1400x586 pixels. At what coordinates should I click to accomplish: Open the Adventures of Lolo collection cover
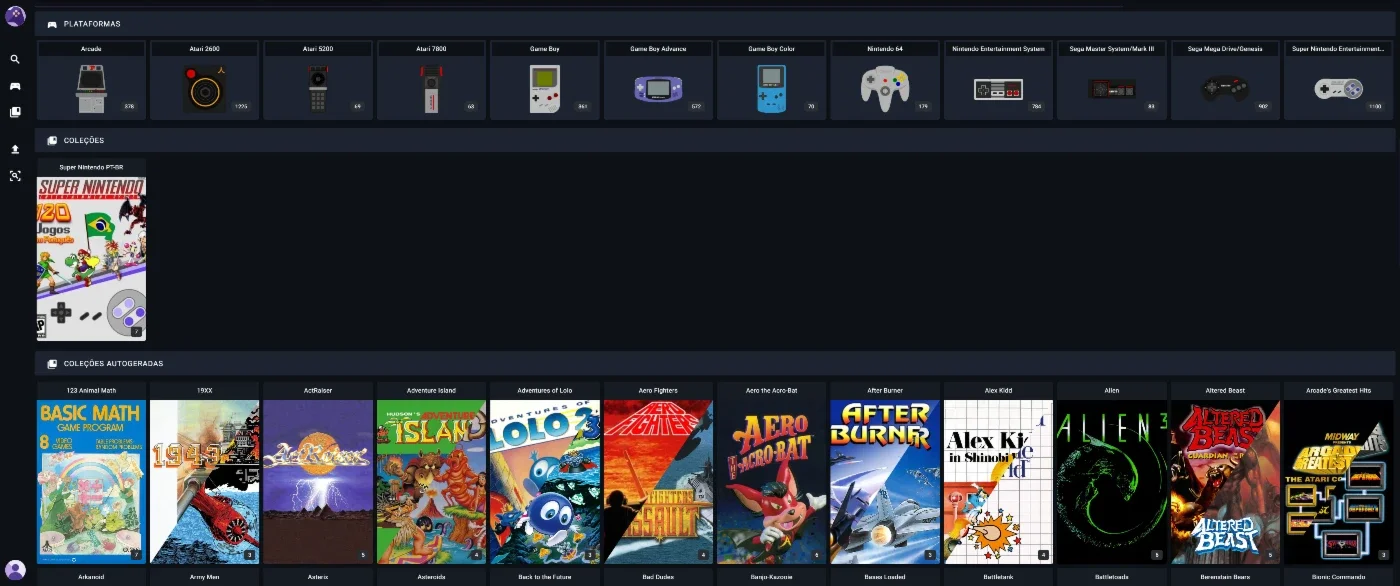(x=545, y=482)
